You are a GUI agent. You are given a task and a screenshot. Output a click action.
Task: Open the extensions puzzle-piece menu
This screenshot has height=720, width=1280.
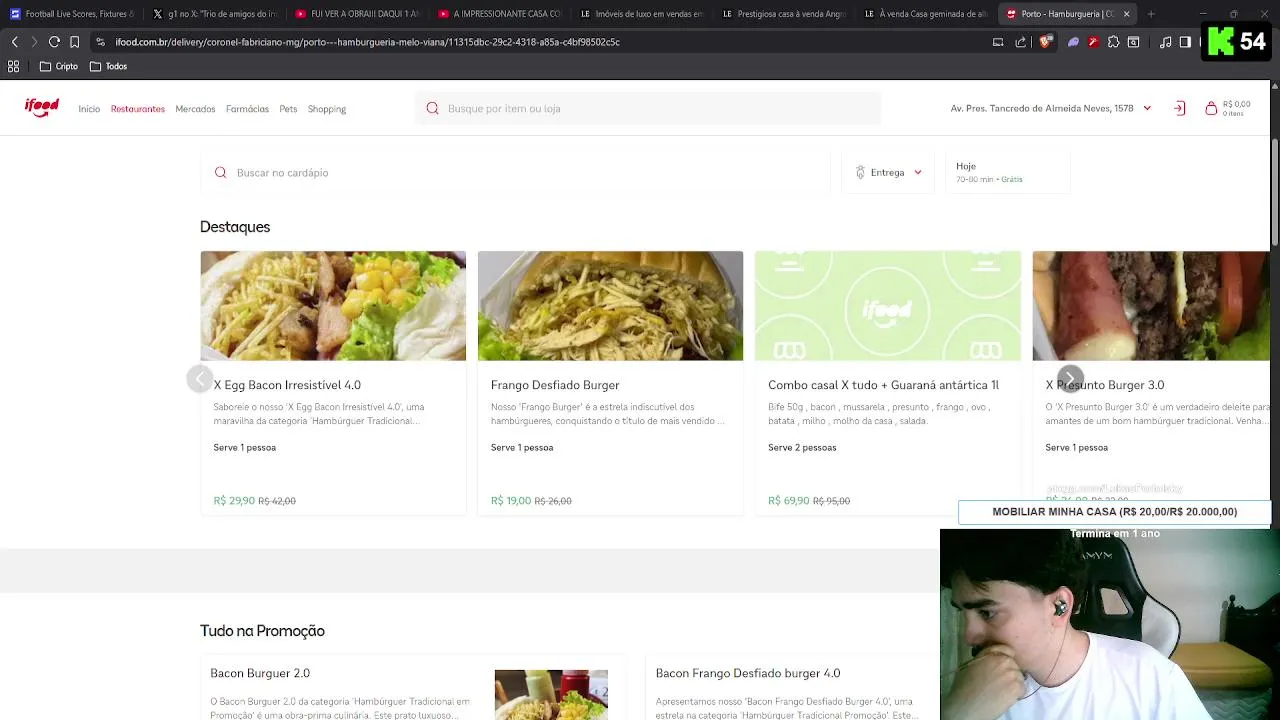1113,42
